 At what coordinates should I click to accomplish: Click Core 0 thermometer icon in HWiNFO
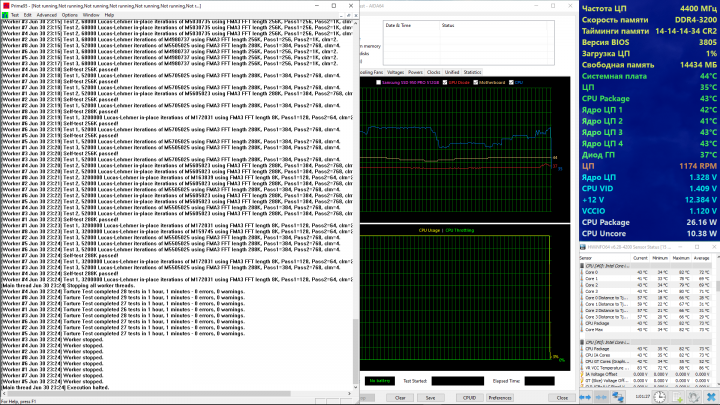click(x=582, y=272)
